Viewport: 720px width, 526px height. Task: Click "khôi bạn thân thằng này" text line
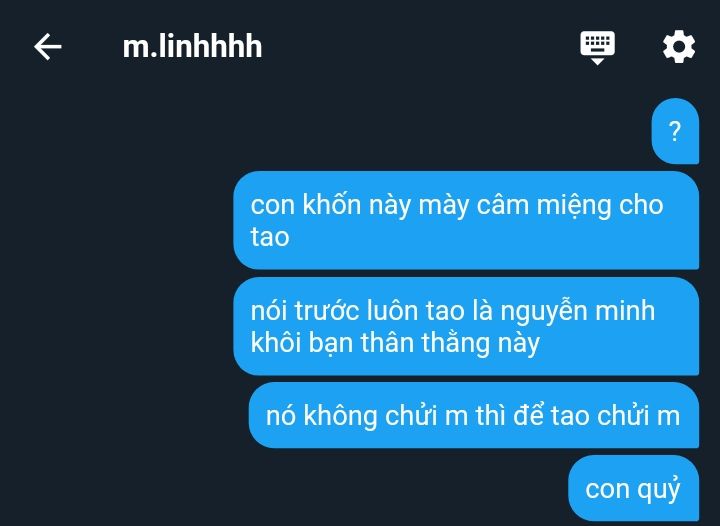[x=395, y=343]
